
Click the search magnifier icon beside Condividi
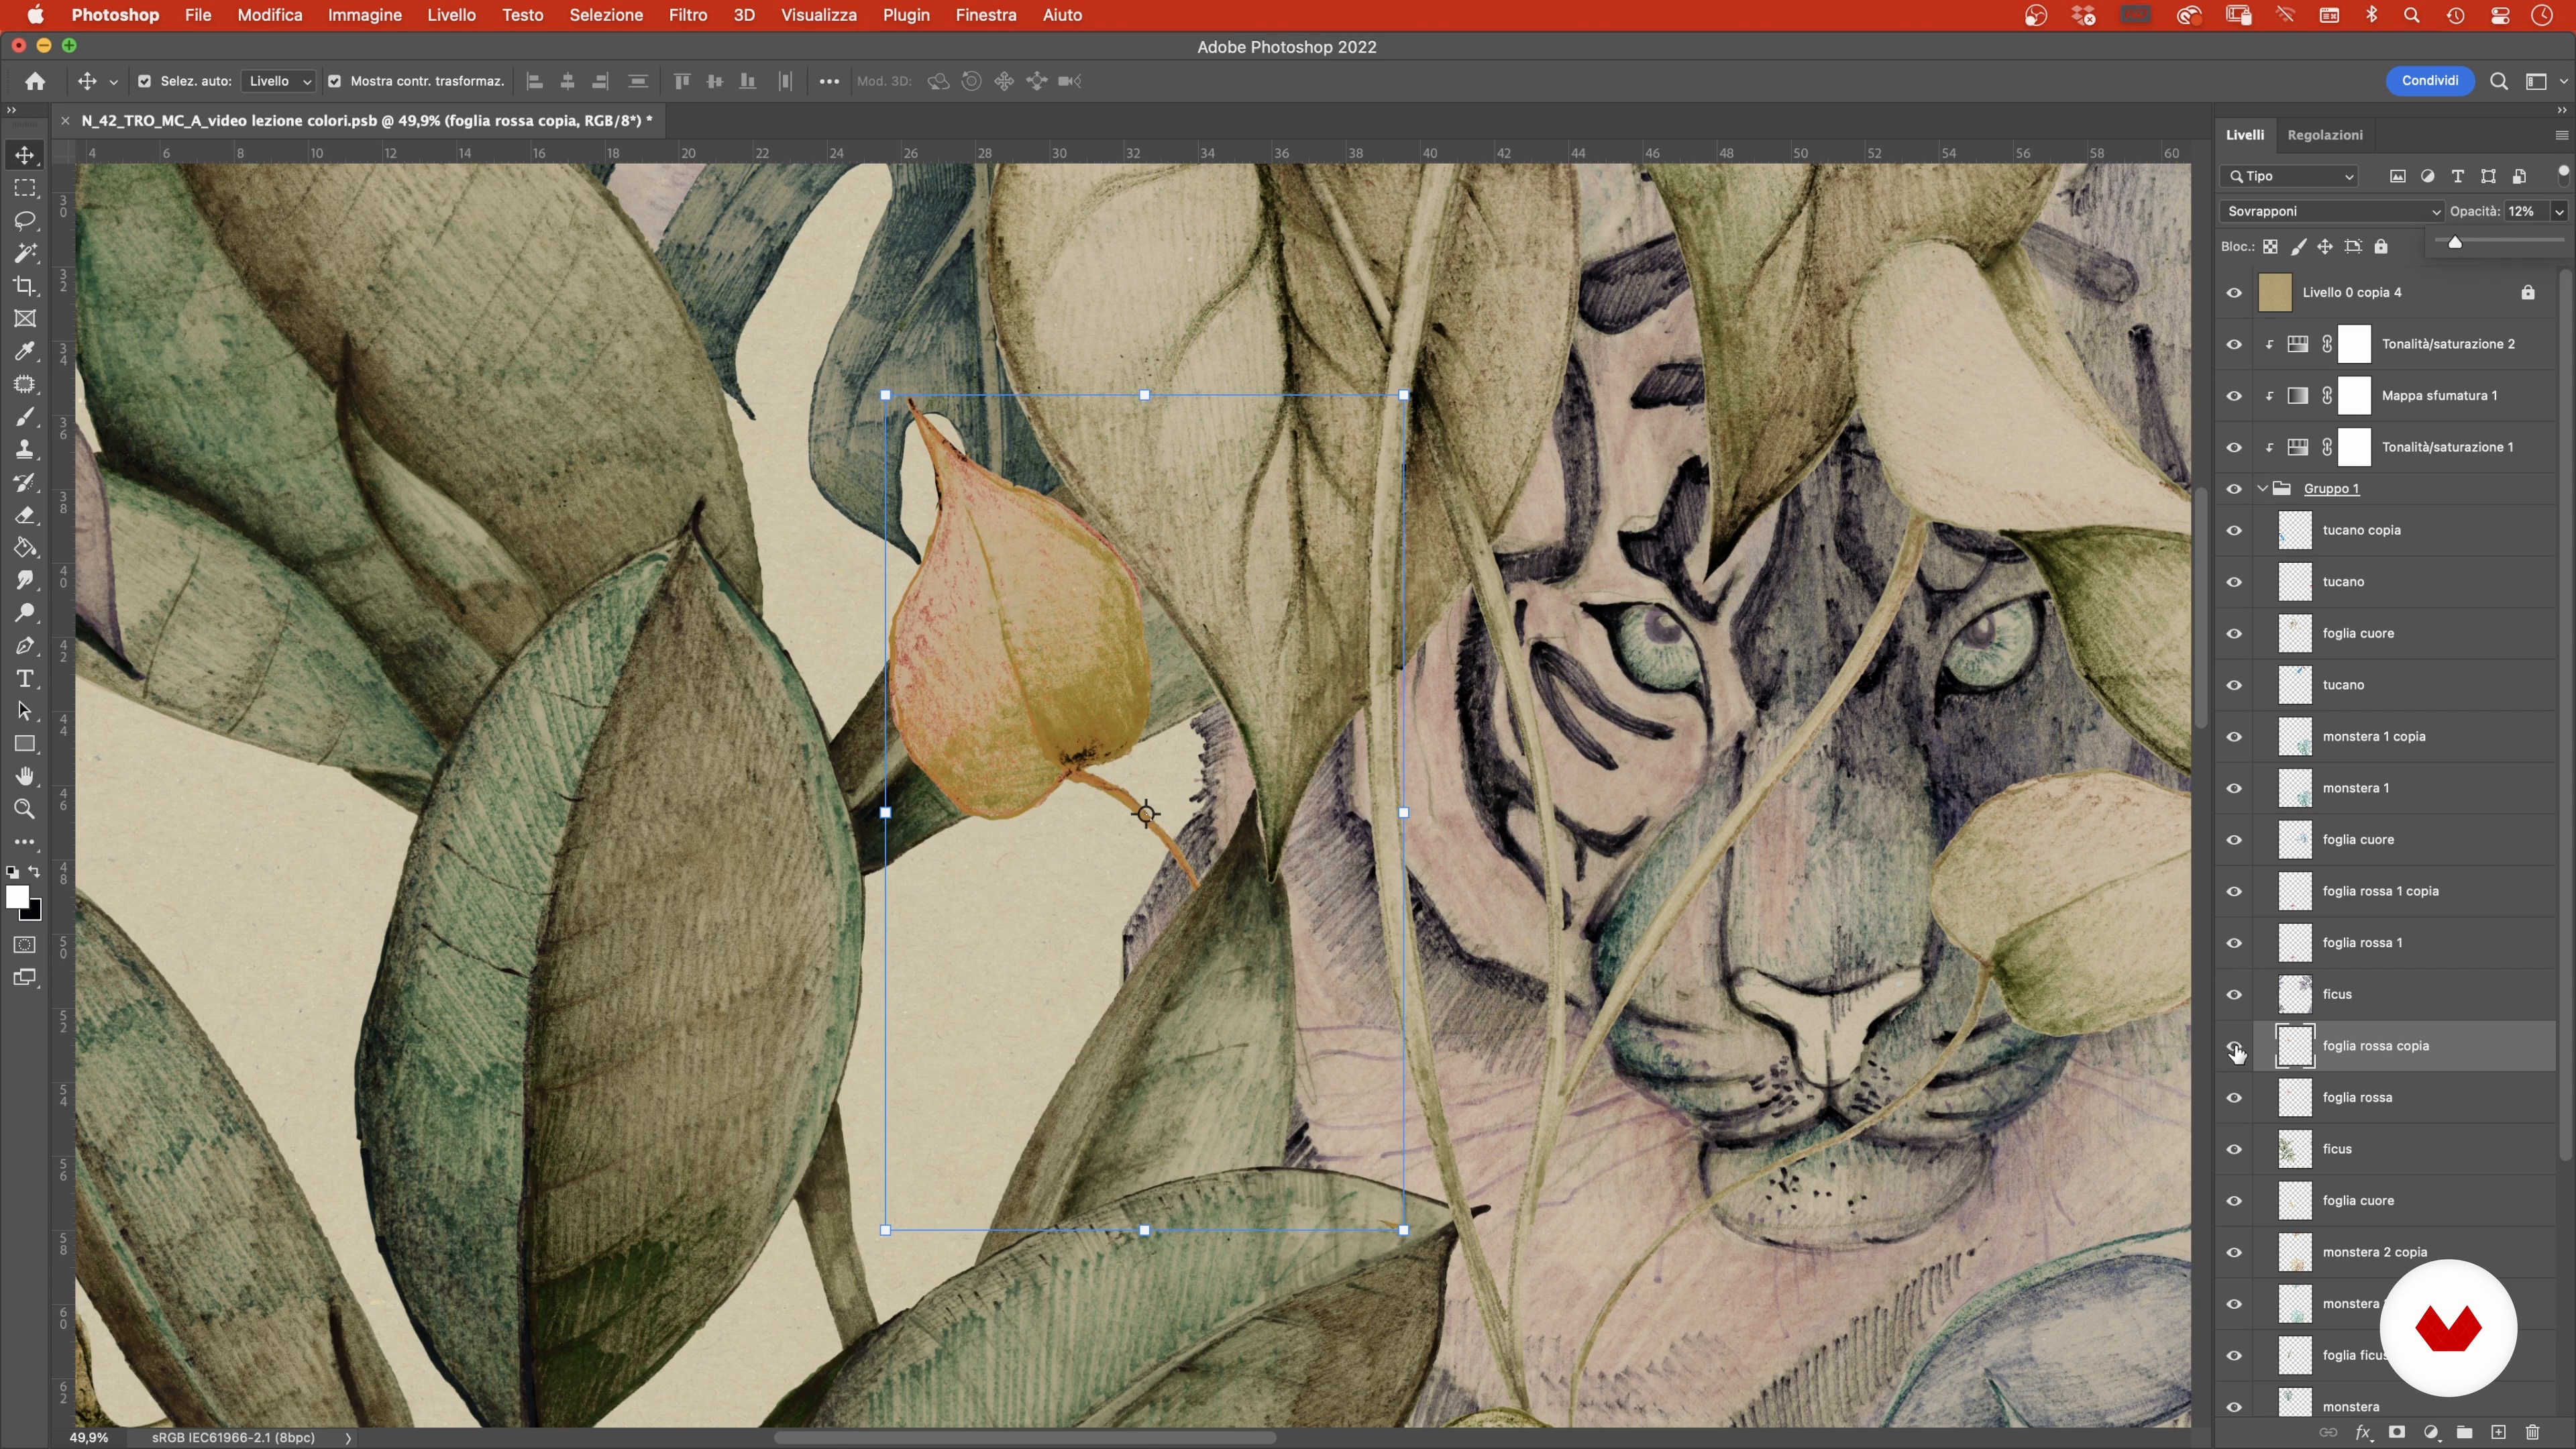click(2498, 82)
